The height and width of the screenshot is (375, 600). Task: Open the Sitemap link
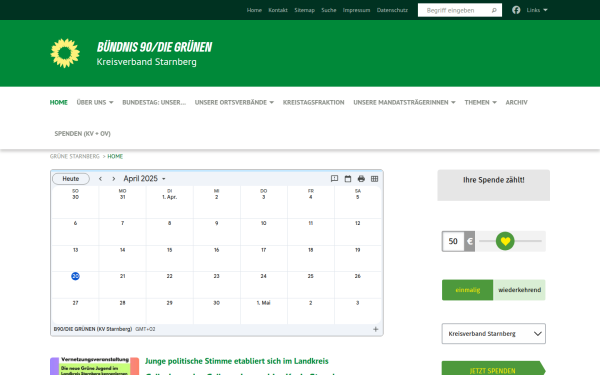pos(304,10)
